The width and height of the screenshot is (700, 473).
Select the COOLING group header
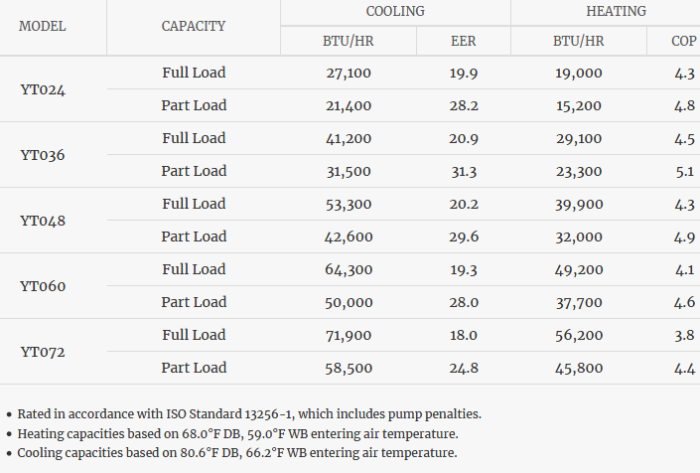(x=395, y=11)
